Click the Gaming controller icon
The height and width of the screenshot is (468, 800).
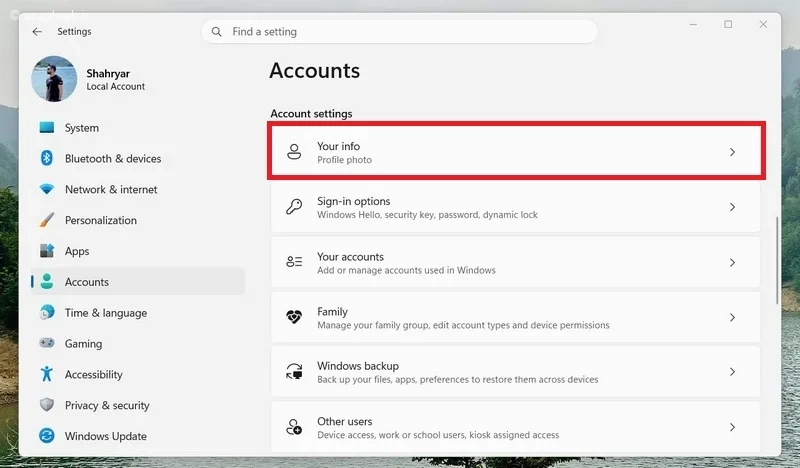(x=47, y=343)
